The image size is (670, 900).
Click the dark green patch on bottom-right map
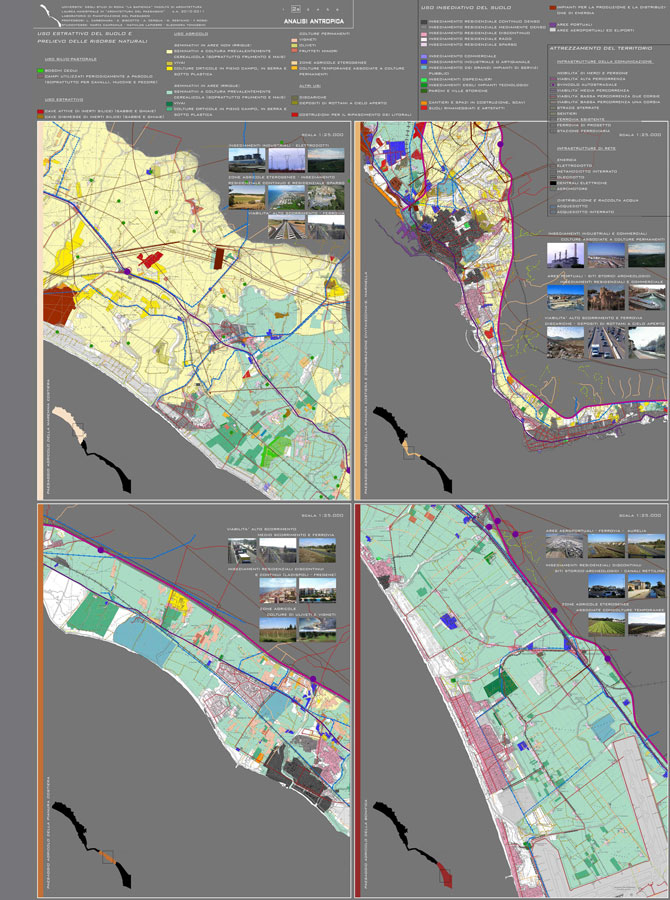pos(498,685)
